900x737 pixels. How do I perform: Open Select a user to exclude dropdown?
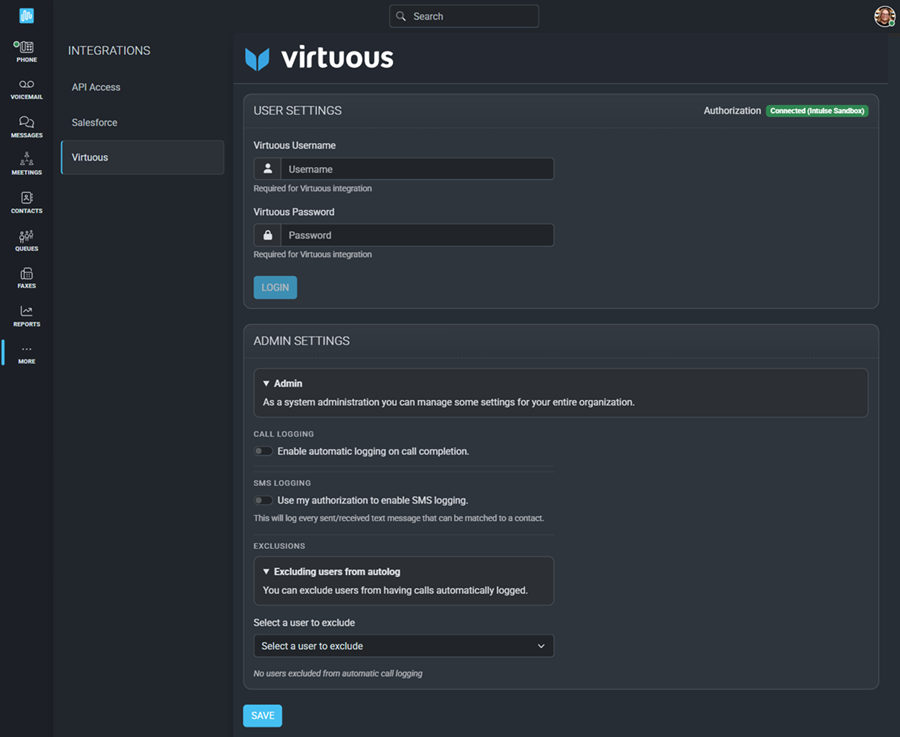coord(404,646)
